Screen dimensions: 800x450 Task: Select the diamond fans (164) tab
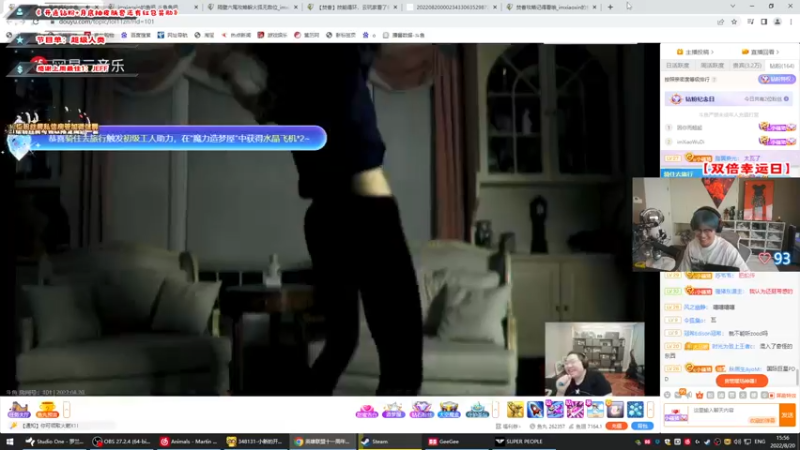point(782,66)
